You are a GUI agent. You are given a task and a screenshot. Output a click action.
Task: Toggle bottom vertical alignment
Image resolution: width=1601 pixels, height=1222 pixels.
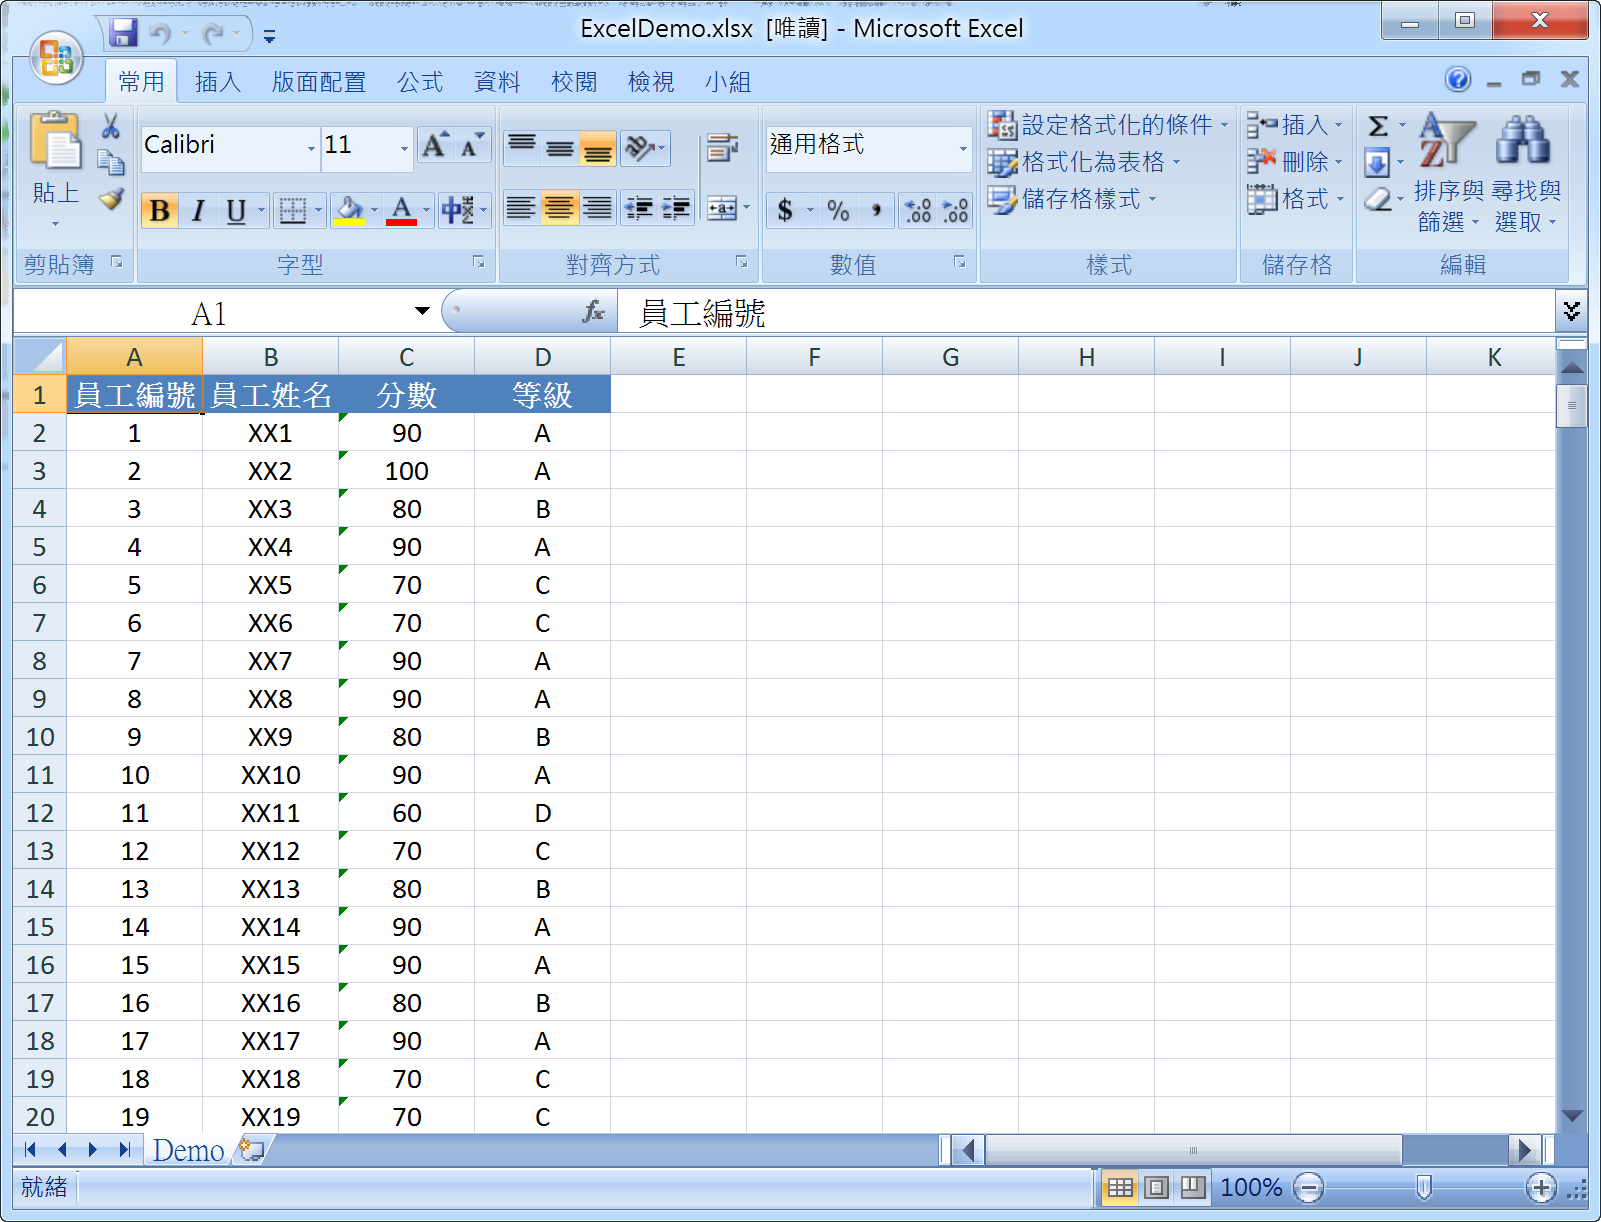pos(597,149)
